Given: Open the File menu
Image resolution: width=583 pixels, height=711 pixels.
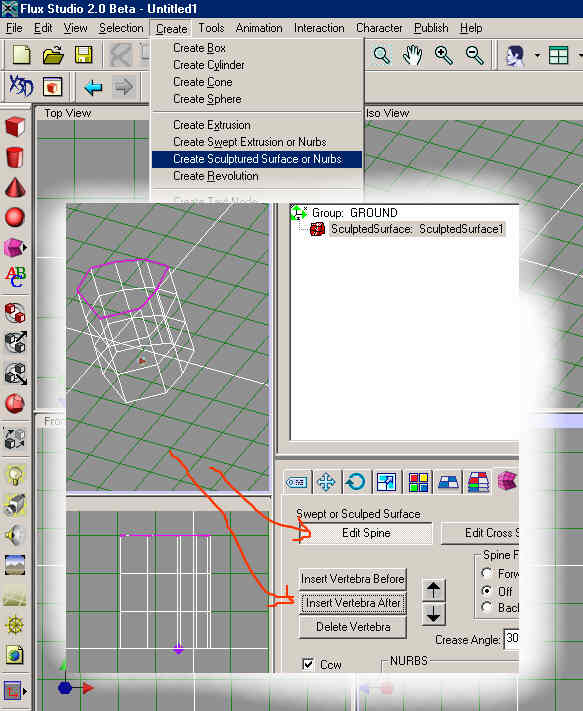Looking at the screenshot, I should (x=14, y=28).
